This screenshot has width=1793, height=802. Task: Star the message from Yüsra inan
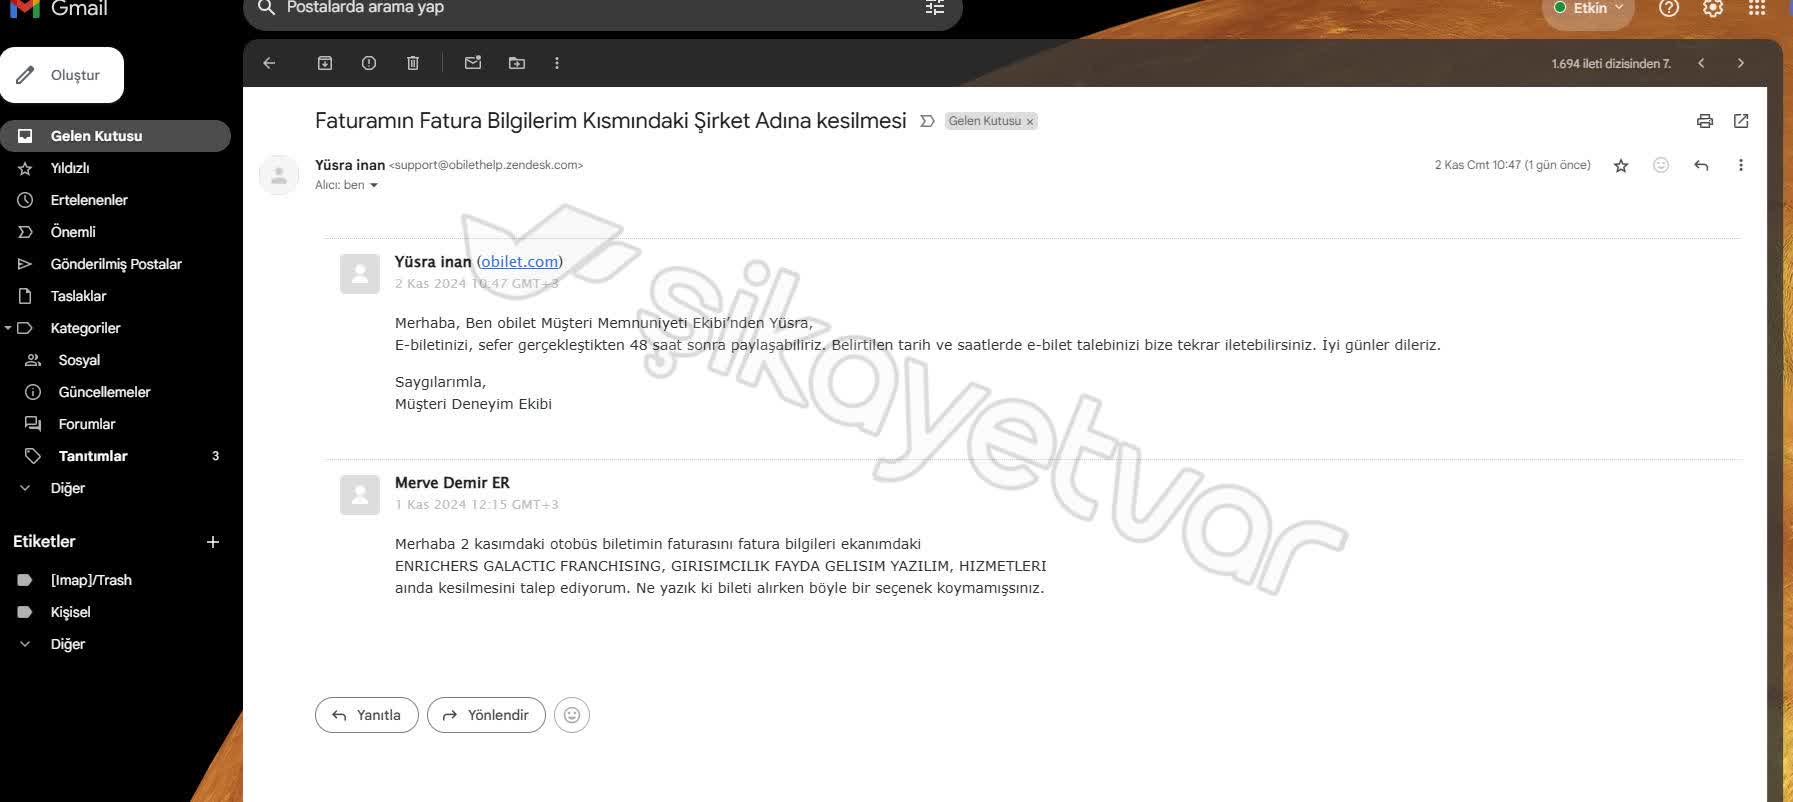1621,165
